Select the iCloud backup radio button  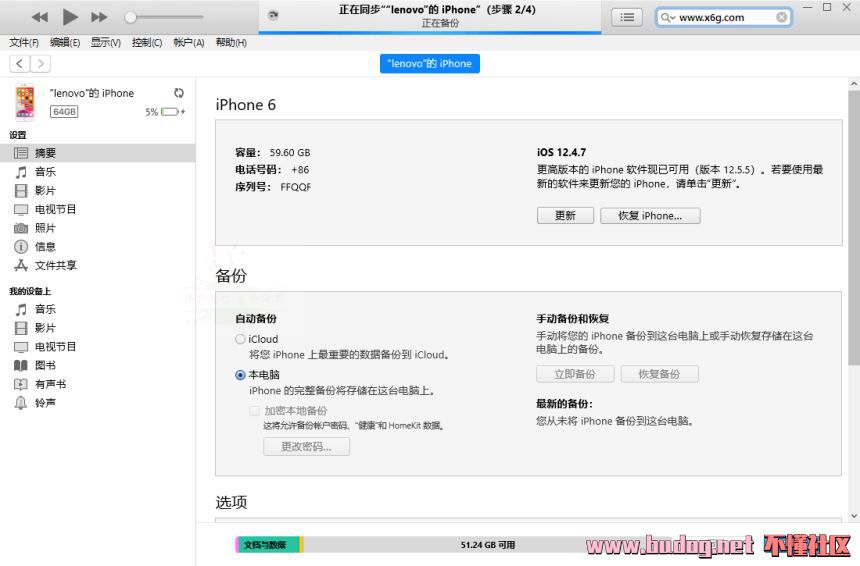pos(240,339)
